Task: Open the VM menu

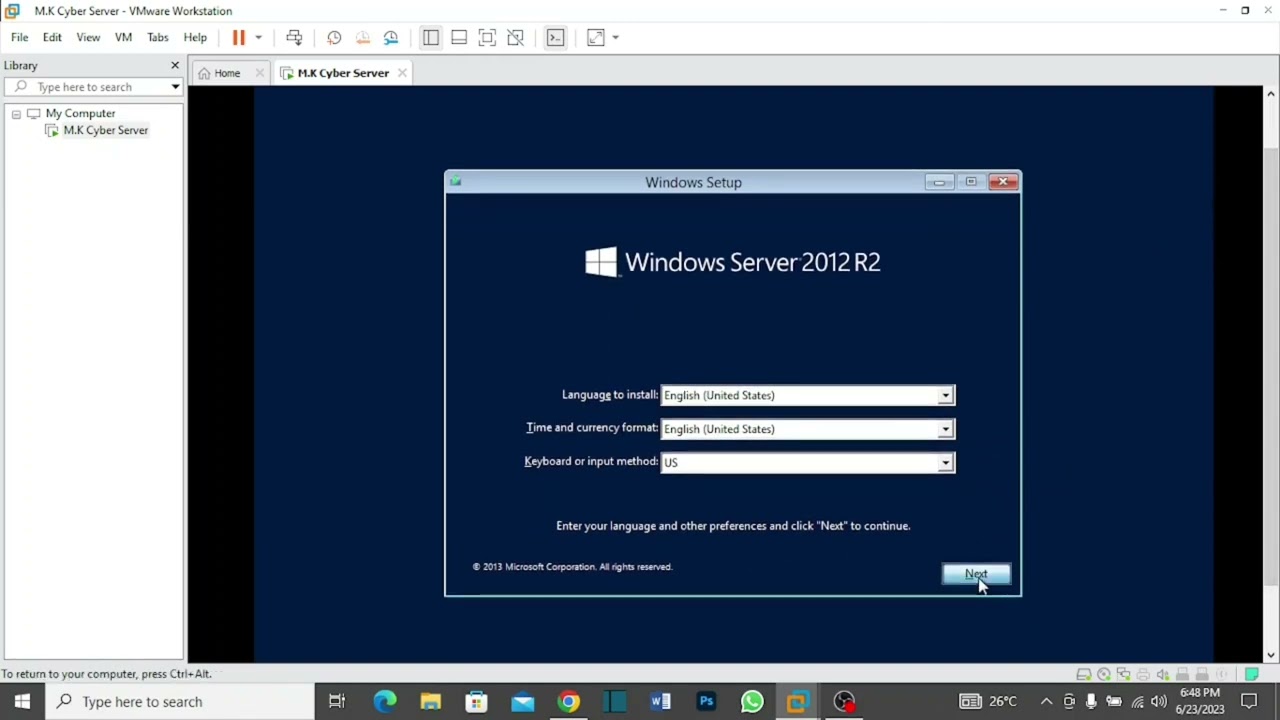Action: [123, 37]
